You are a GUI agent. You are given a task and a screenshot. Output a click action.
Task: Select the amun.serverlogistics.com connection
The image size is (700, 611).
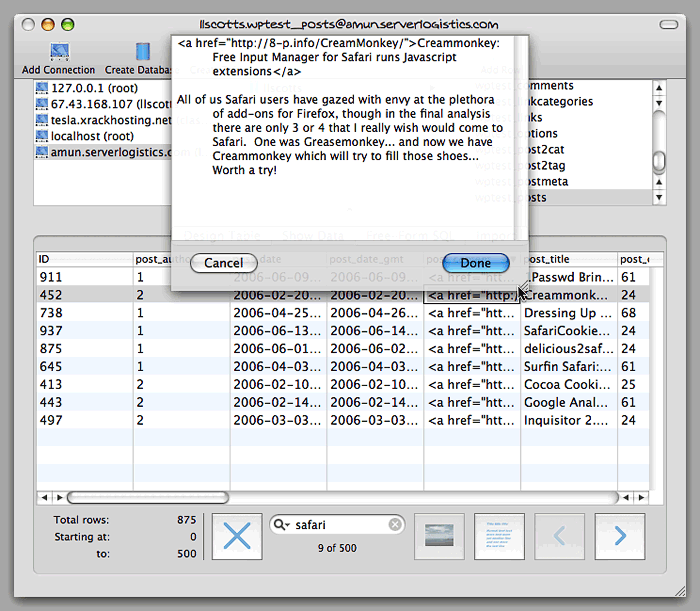[103, 152]
